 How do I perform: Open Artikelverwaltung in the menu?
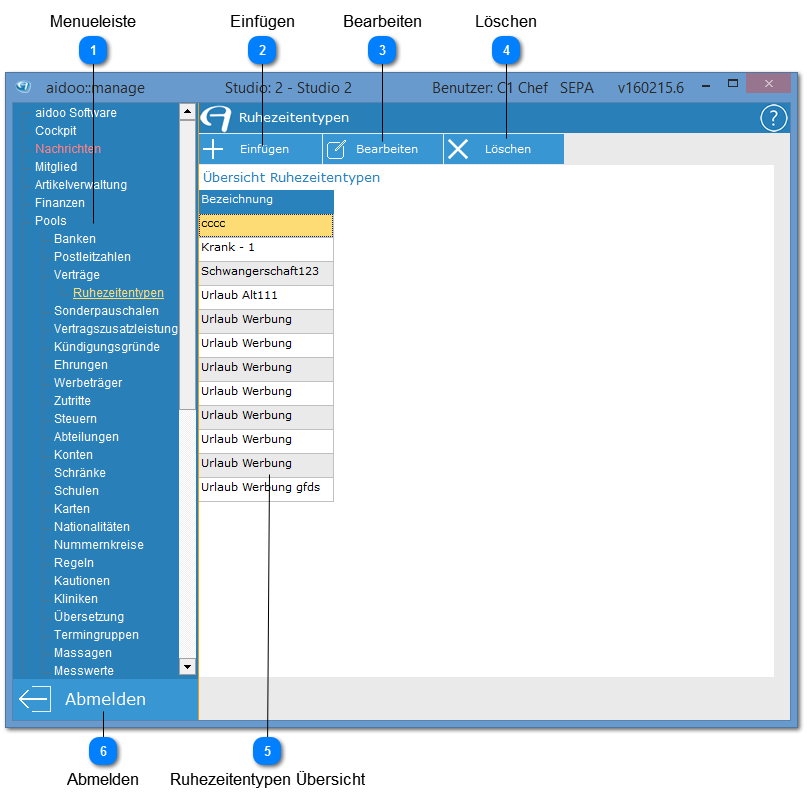pos(81,185)
